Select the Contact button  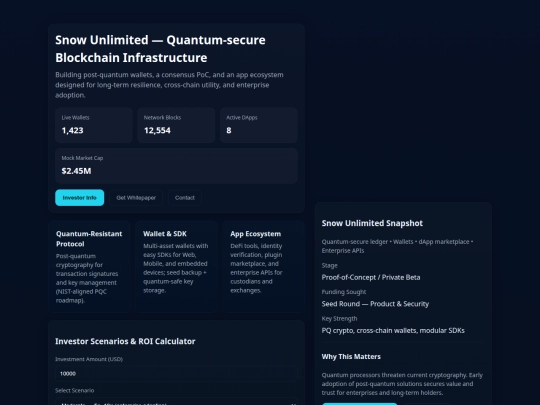coord(185,198)
